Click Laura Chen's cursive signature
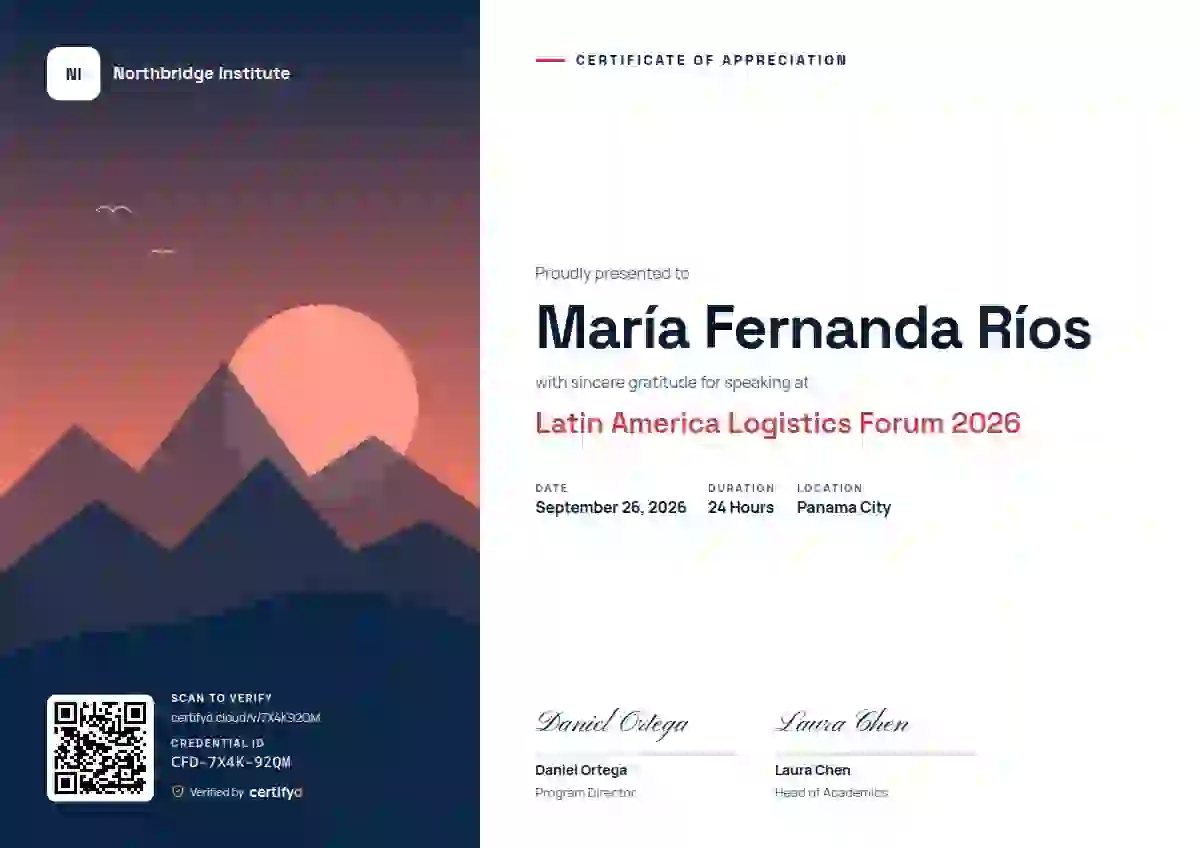 842,722
